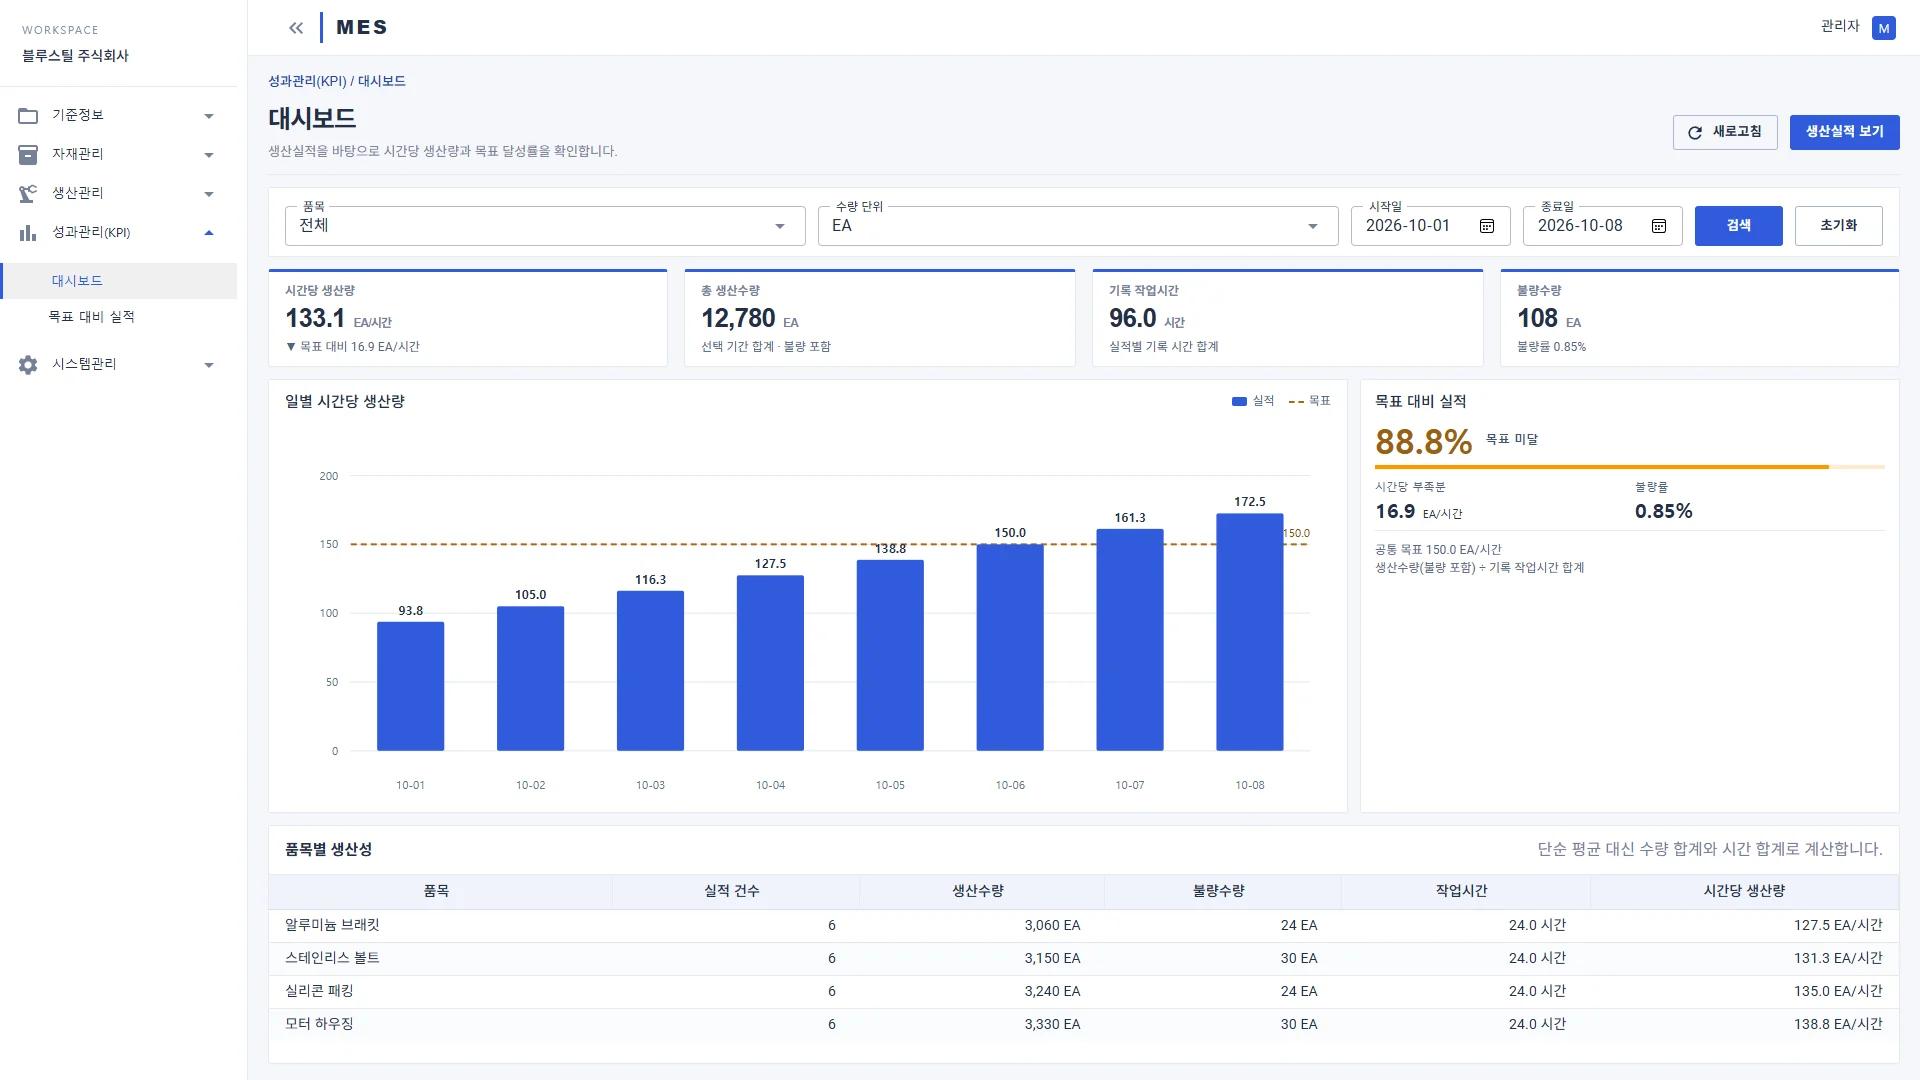Screen dimensions: 1920x1080
Task: Click the 88.8% achievement progress bar
Action: pyautogui.click(x=1629, y=467)
